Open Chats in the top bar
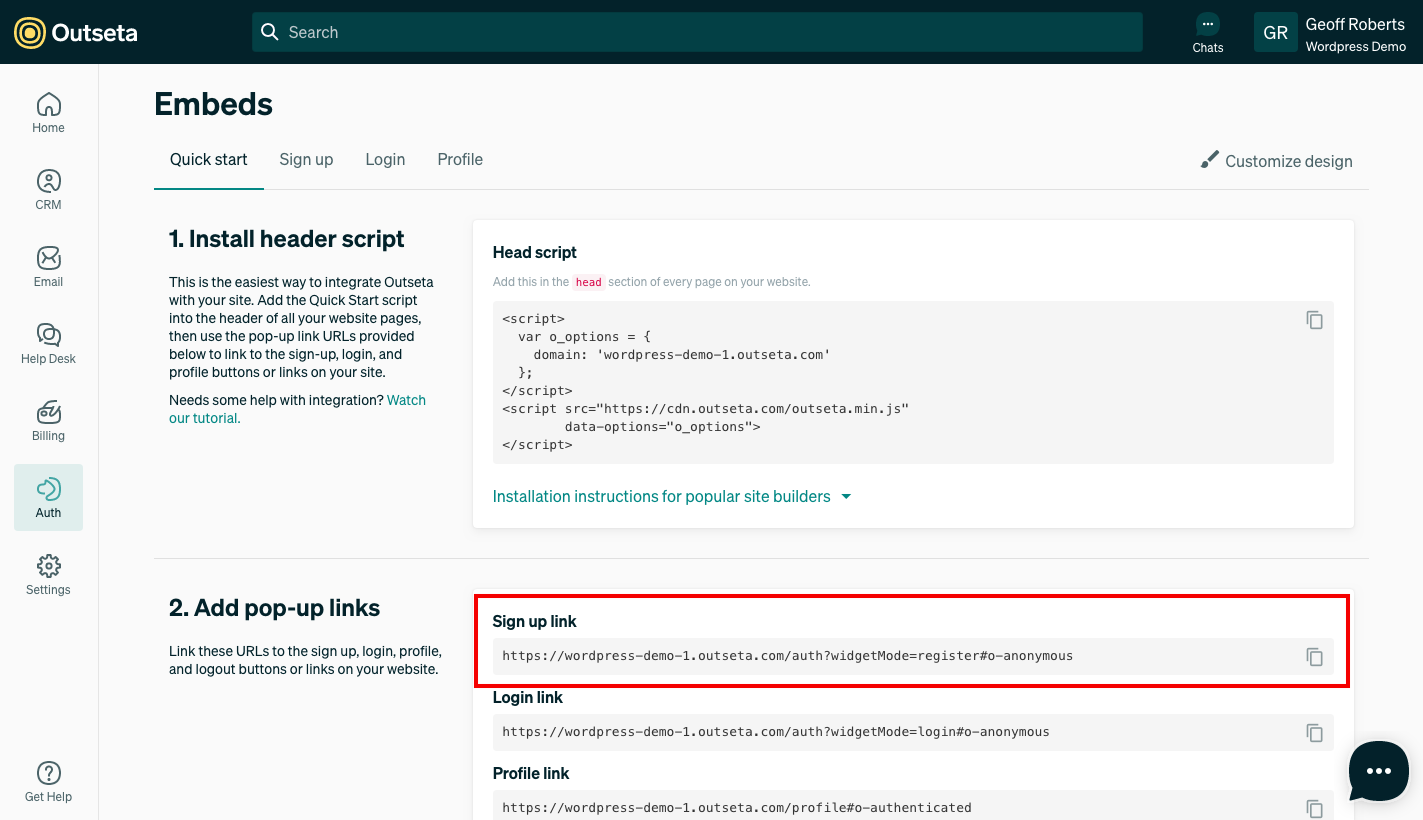This screenshot has width=1423, height=820. [x=1208, y=33]
